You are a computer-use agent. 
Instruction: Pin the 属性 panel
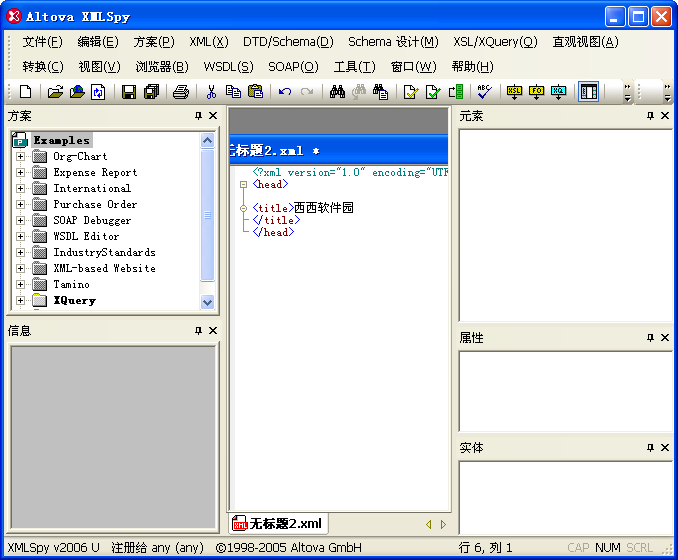point(650,337)
